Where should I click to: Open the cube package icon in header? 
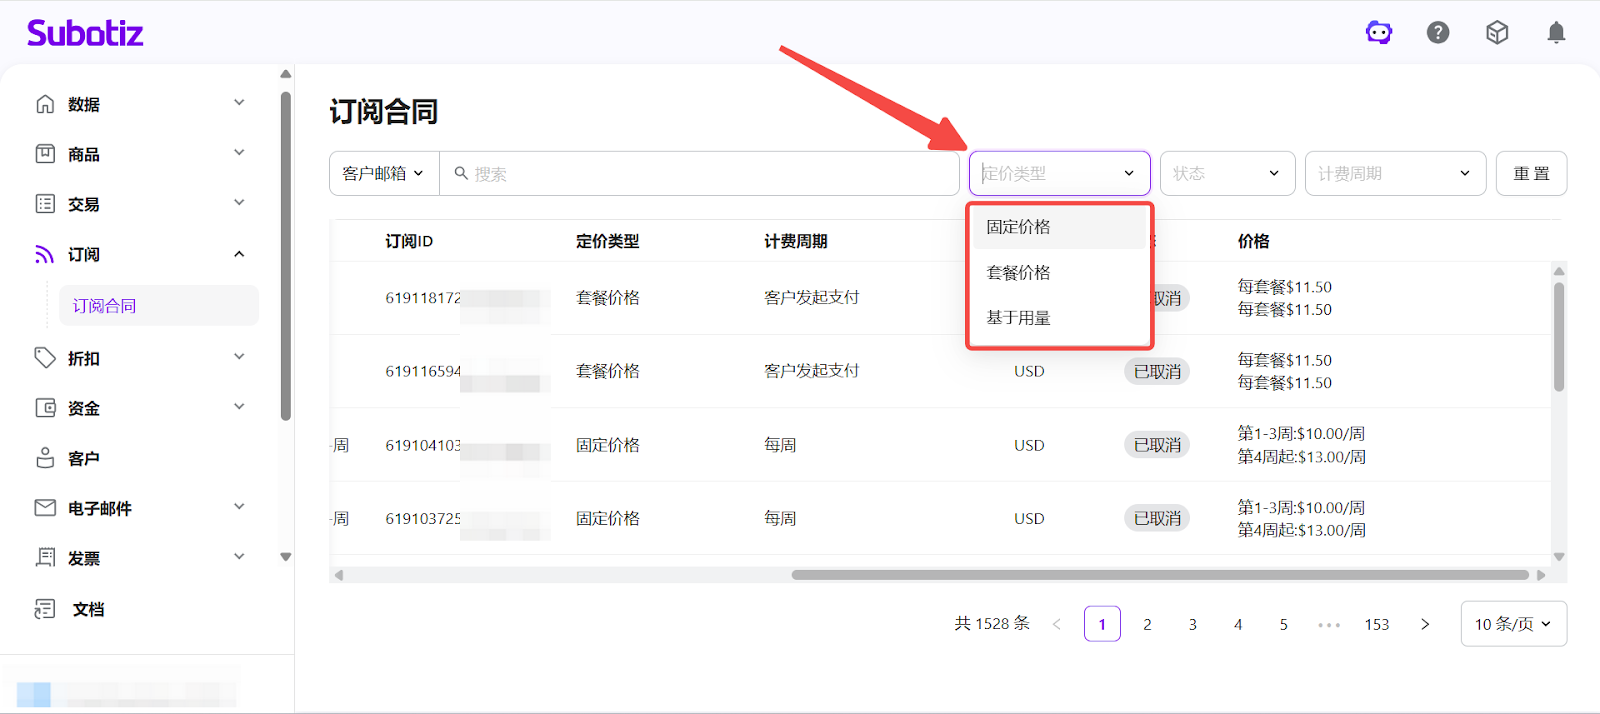(1497, 33)
